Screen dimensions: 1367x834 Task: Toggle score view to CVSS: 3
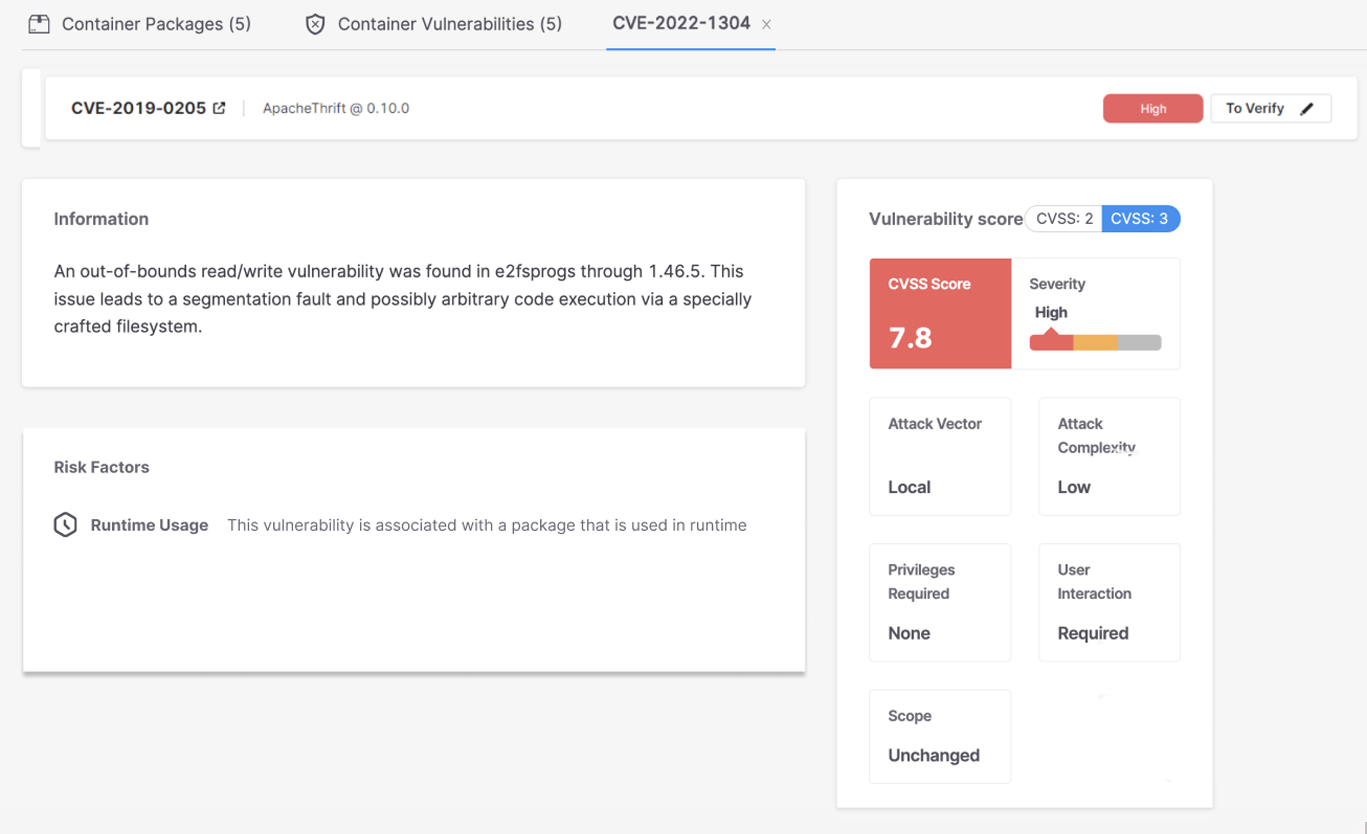(x=1140, y=219)
